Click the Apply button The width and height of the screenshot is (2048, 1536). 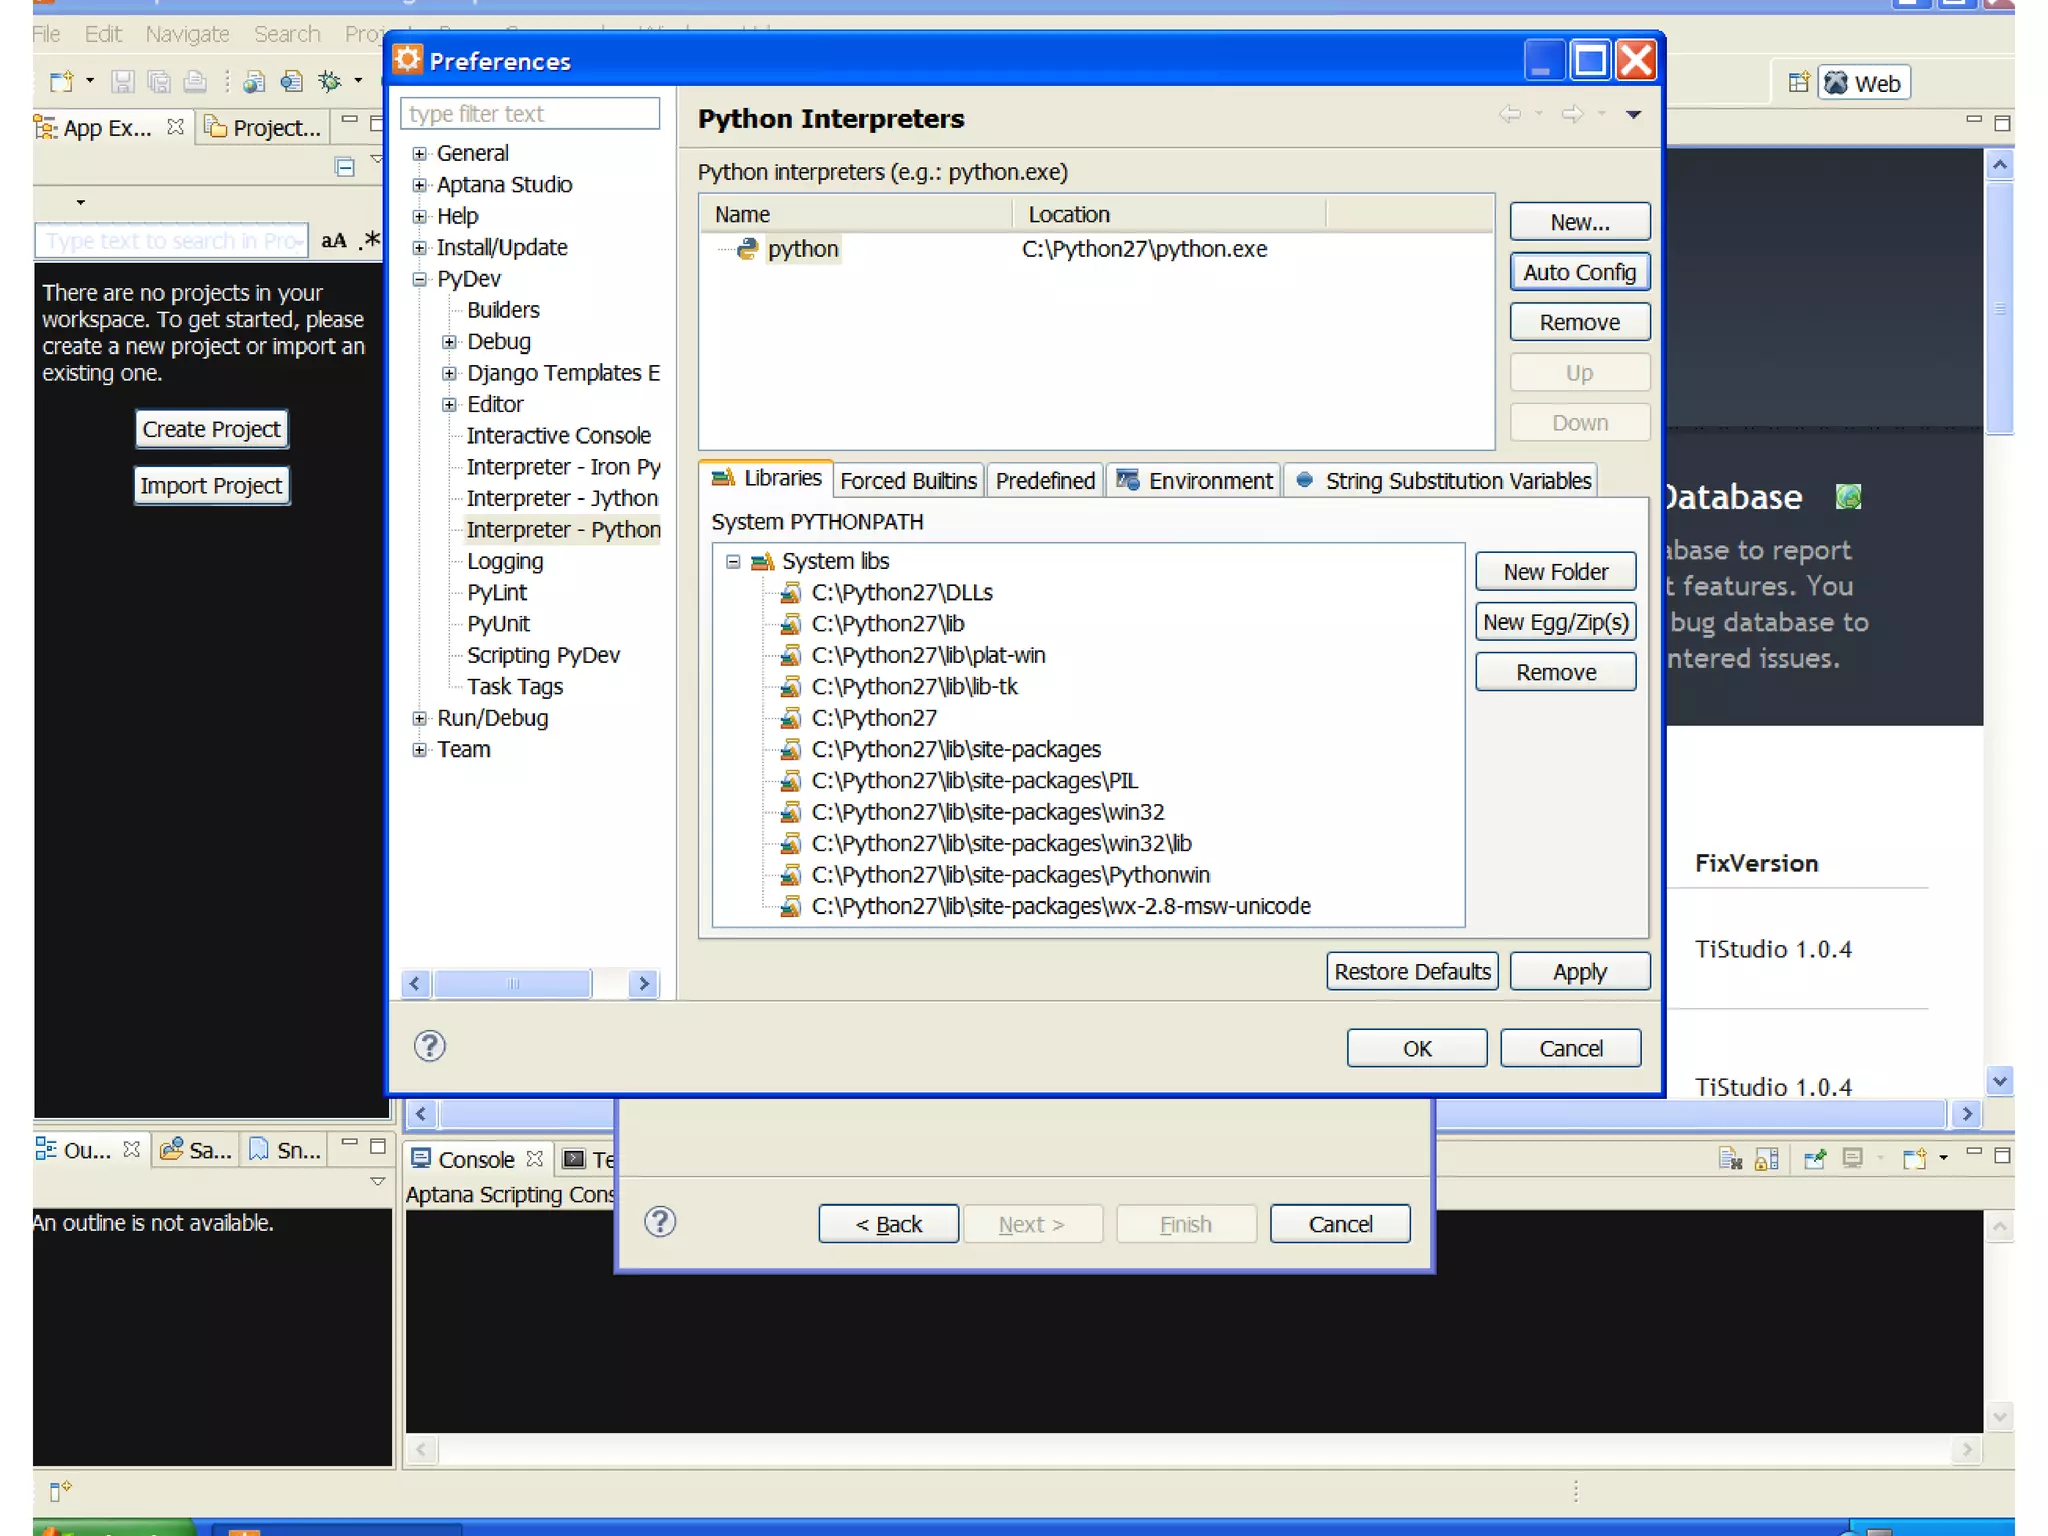[x=1579, y=972]
